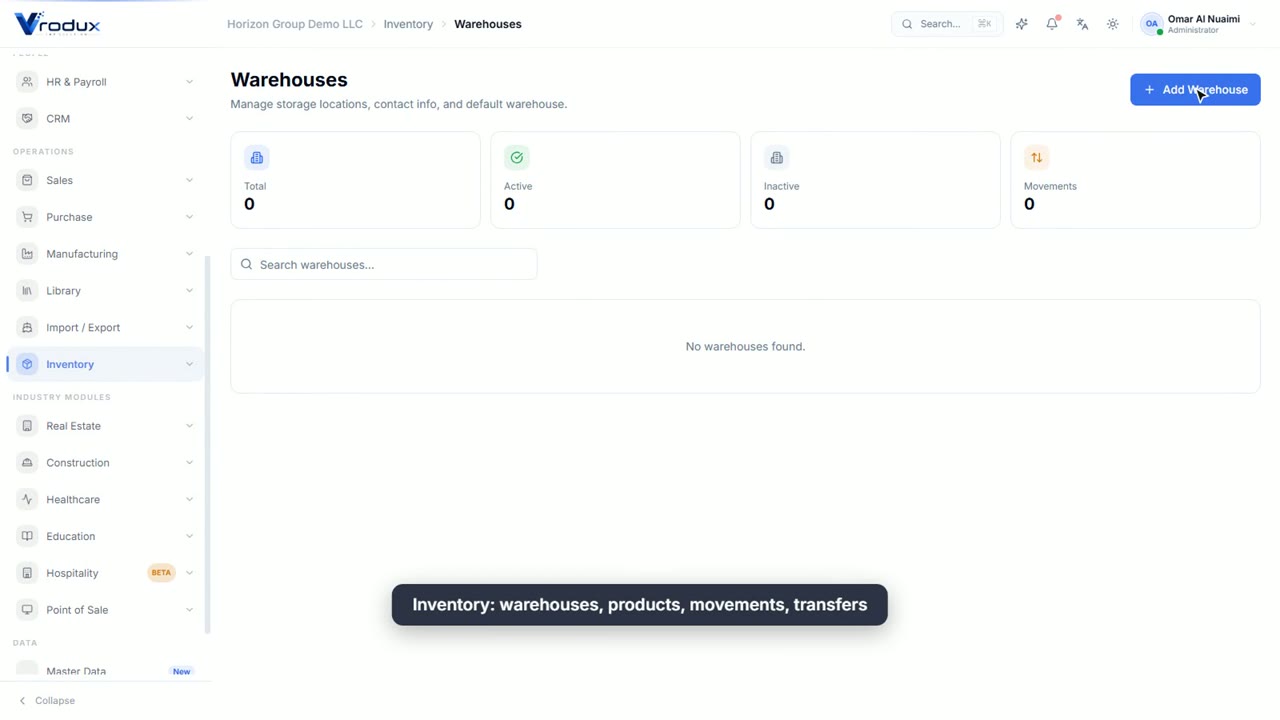
Task: Click the Add Warehouse button
Action: pos(1195,90)
